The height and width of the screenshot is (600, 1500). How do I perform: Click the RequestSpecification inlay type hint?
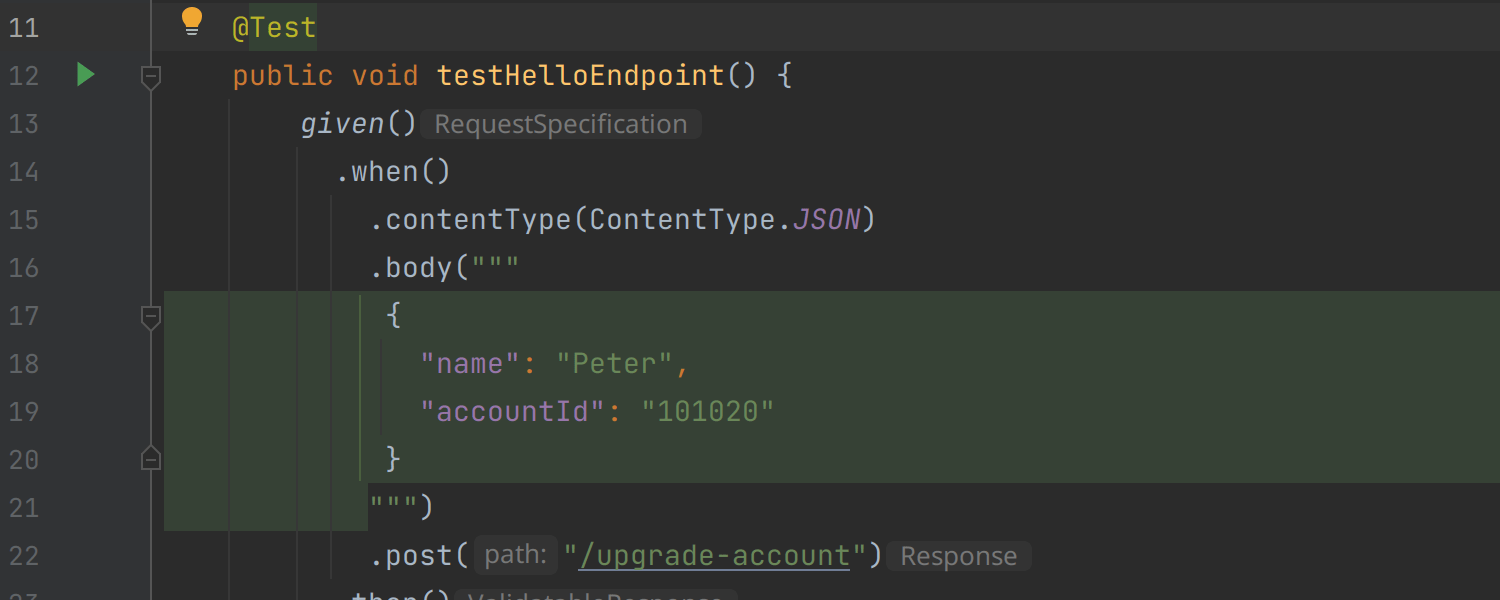coord(560,124)
